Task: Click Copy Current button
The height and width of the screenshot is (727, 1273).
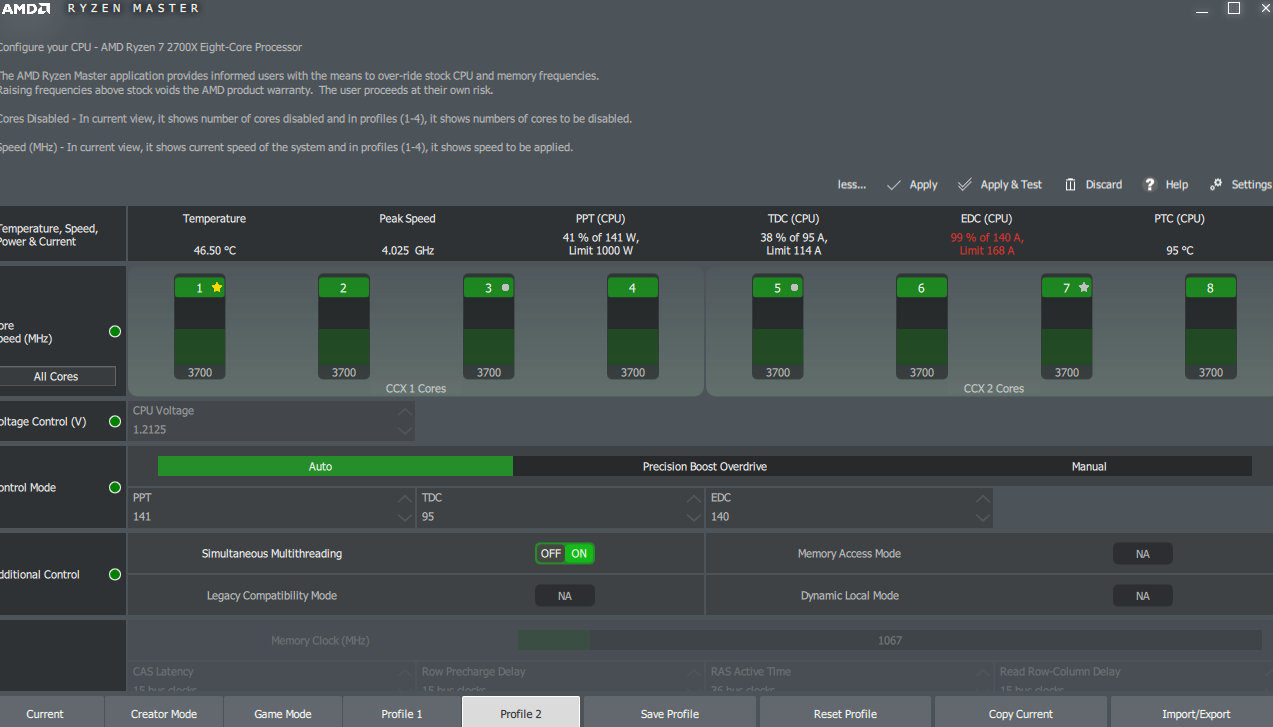Action: coord(1021,714)
